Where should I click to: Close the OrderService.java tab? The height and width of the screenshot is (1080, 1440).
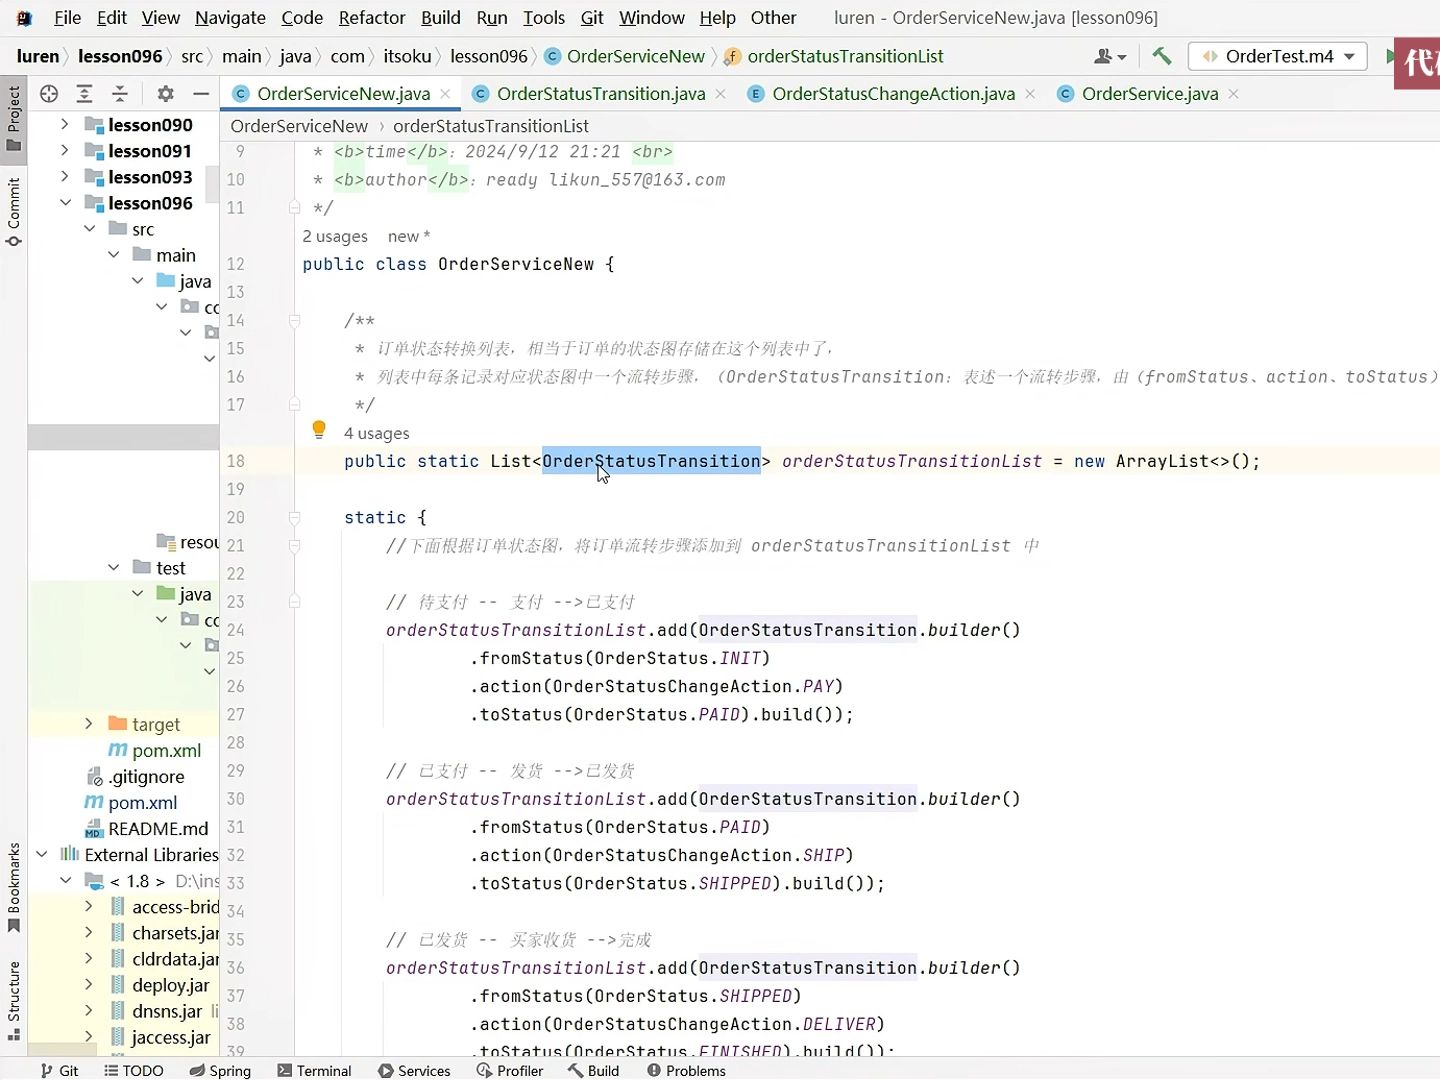tap(1233, 93)
